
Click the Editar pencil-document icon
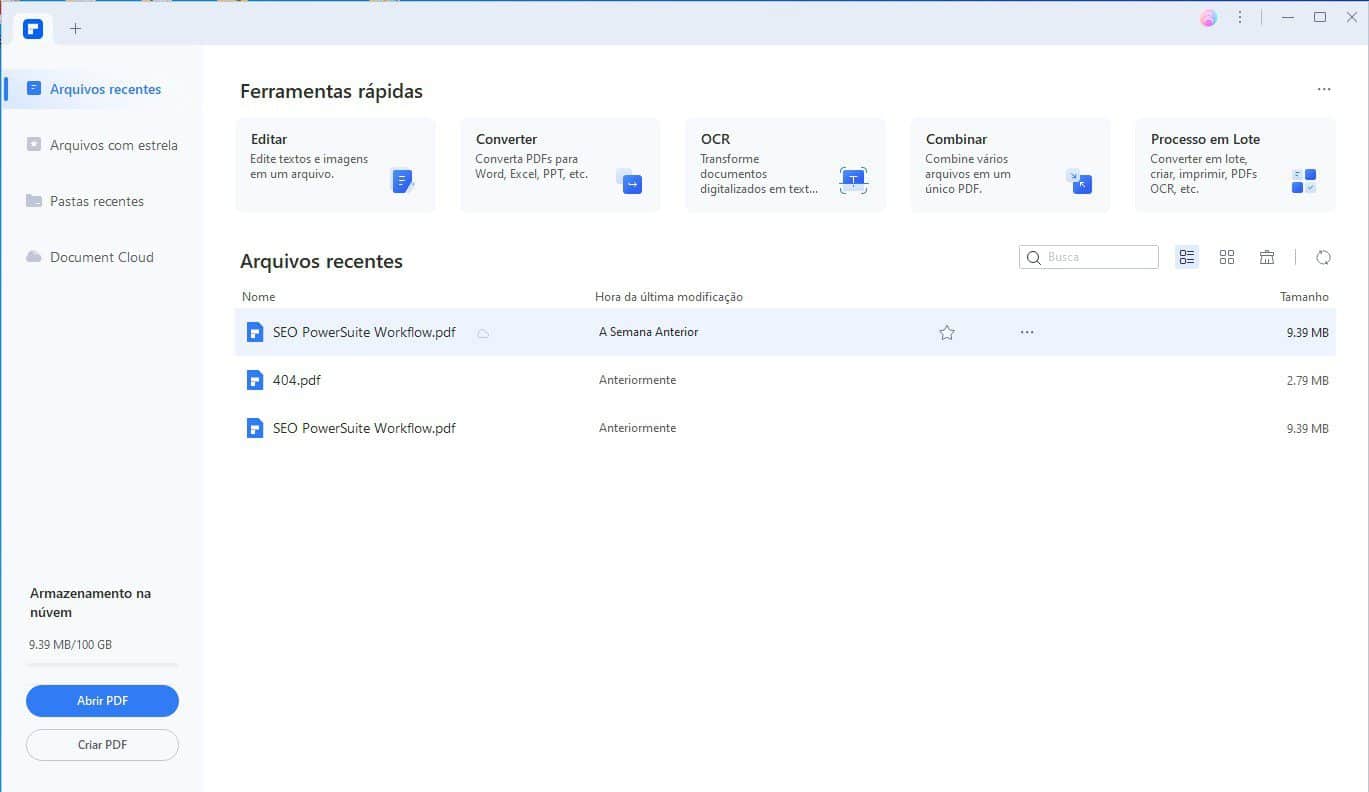pyautogui.click(x=402, y=181)
